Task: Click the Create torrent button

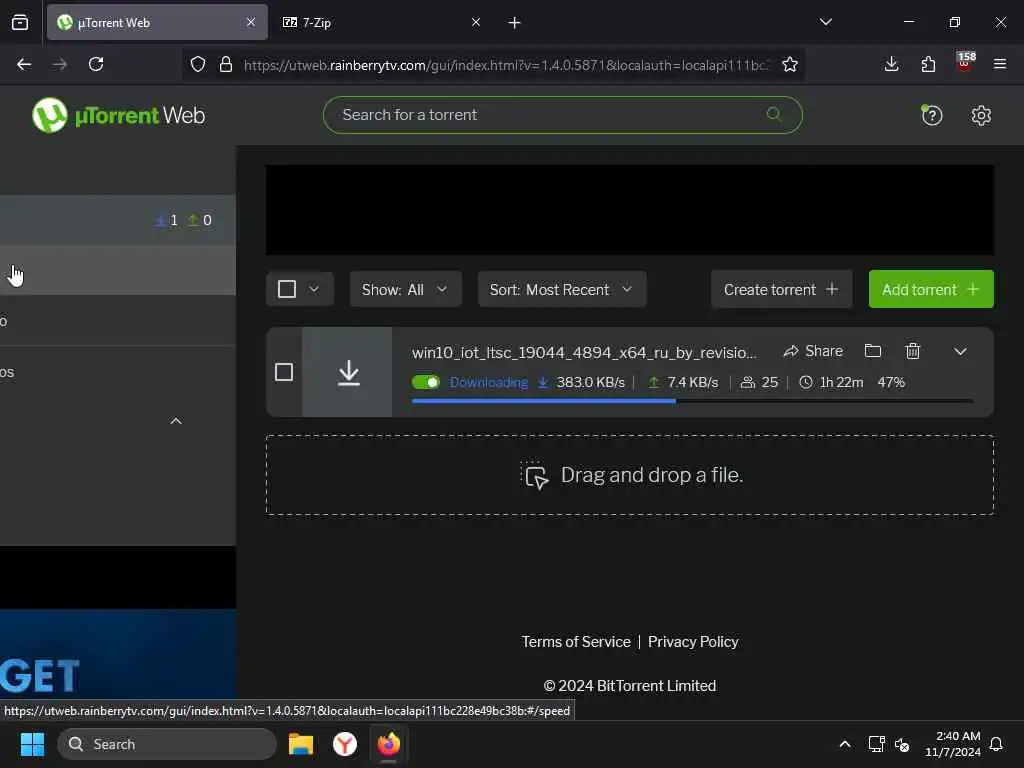Action: click(x=781, y=289)
